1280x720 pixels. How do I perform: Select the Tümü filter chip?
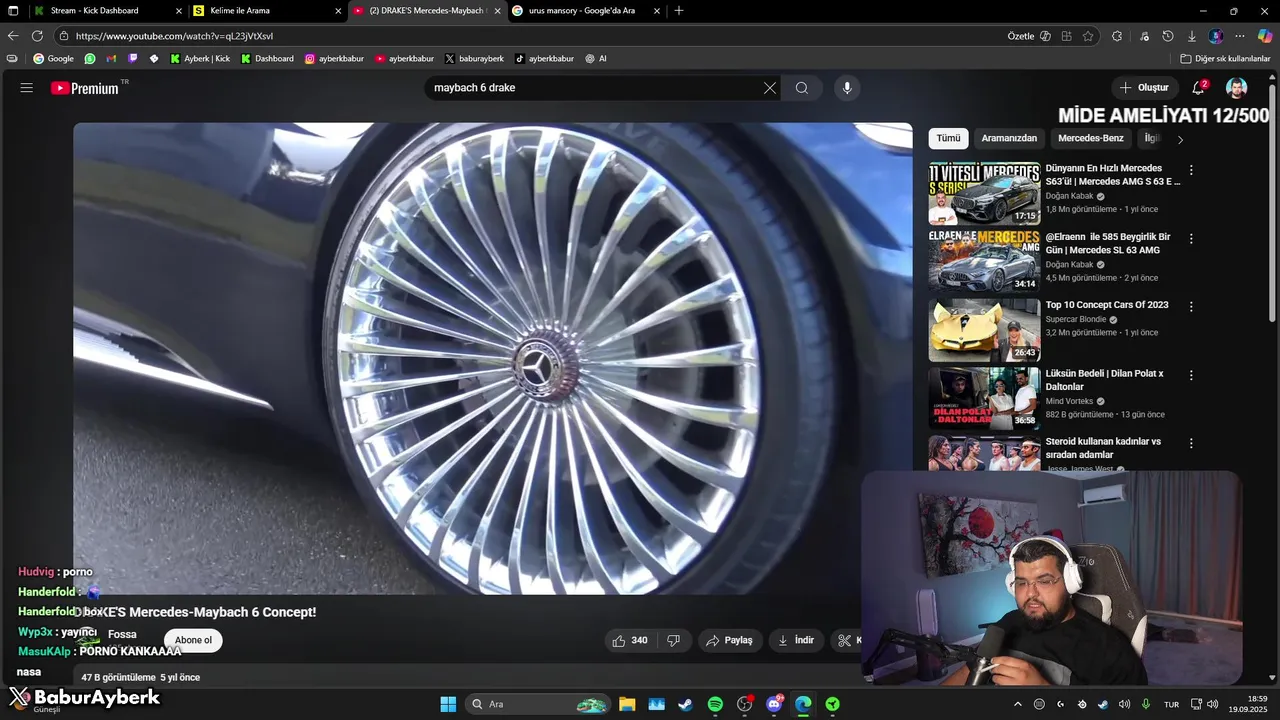click(x=948, y=138)
